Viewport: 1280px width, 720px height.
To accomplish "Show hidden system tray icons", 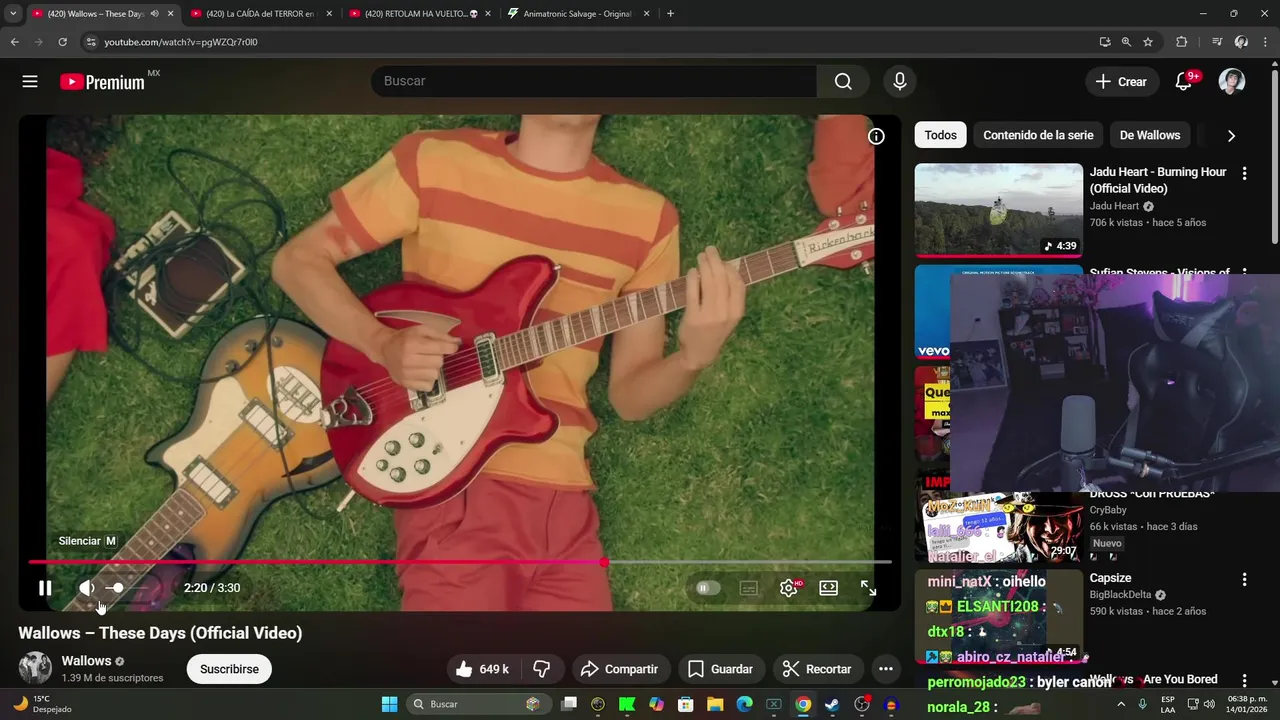I will tap(1123, 704).
